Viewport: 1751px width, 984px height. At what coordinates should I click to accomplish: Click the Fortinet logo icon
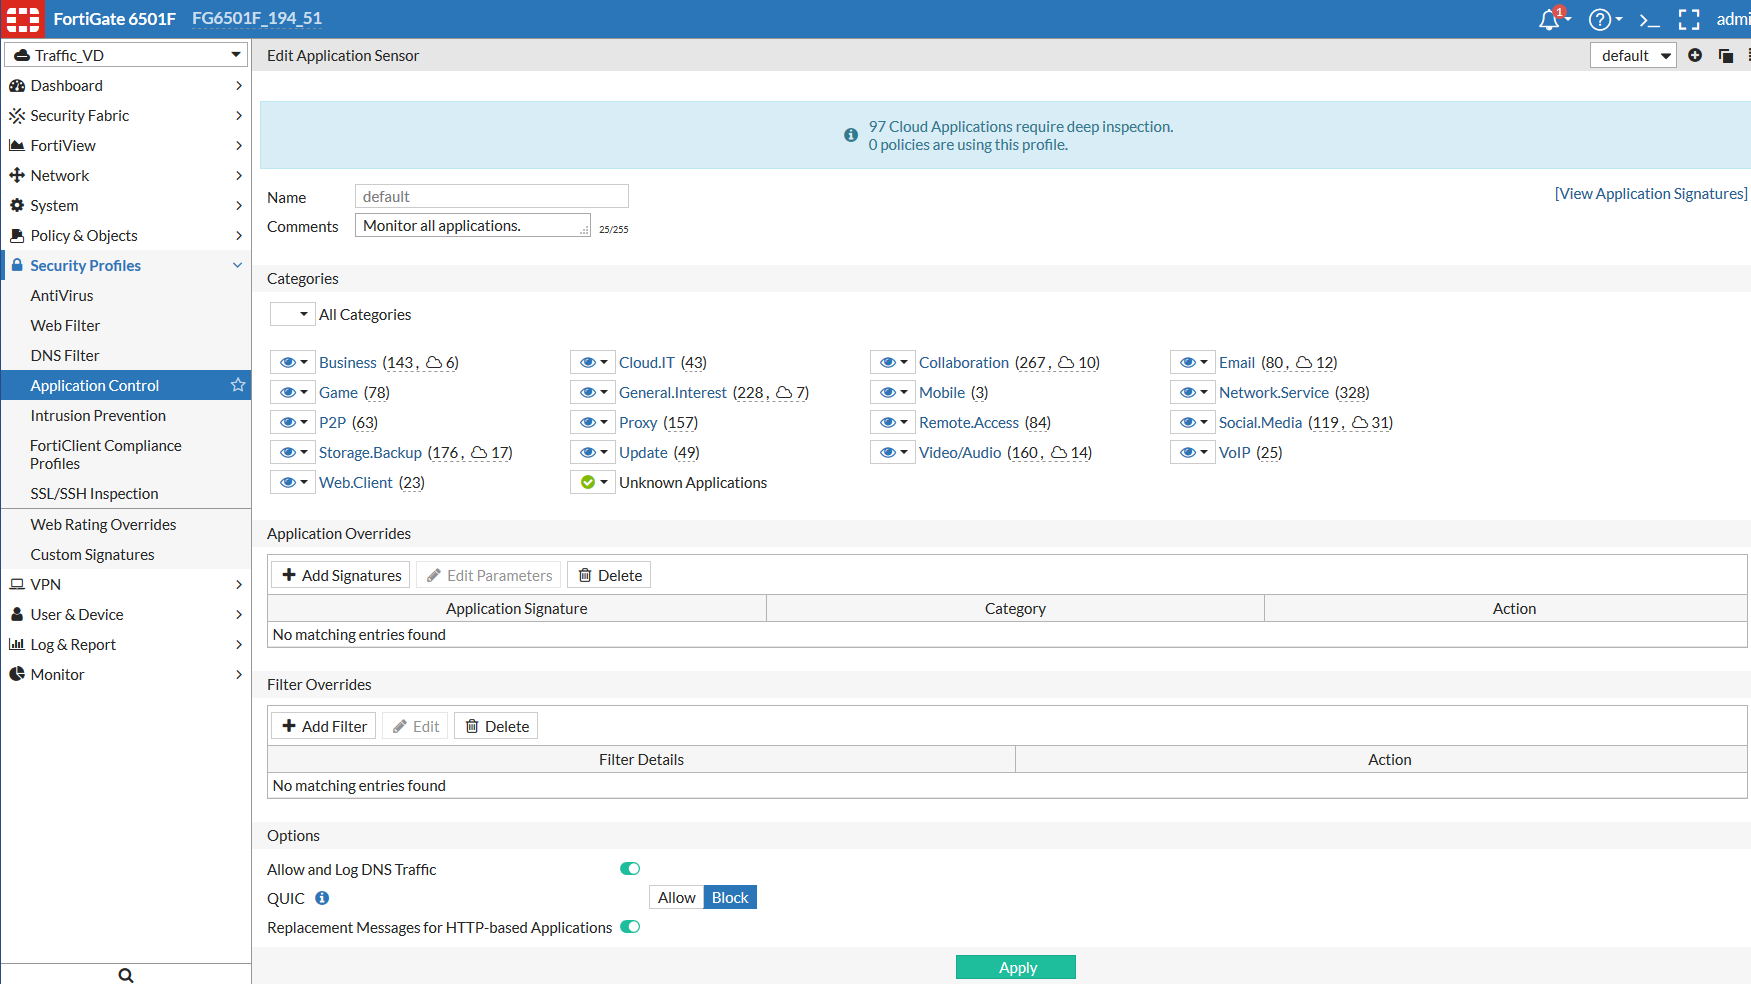pyautogui.click(x=23, y=19)
